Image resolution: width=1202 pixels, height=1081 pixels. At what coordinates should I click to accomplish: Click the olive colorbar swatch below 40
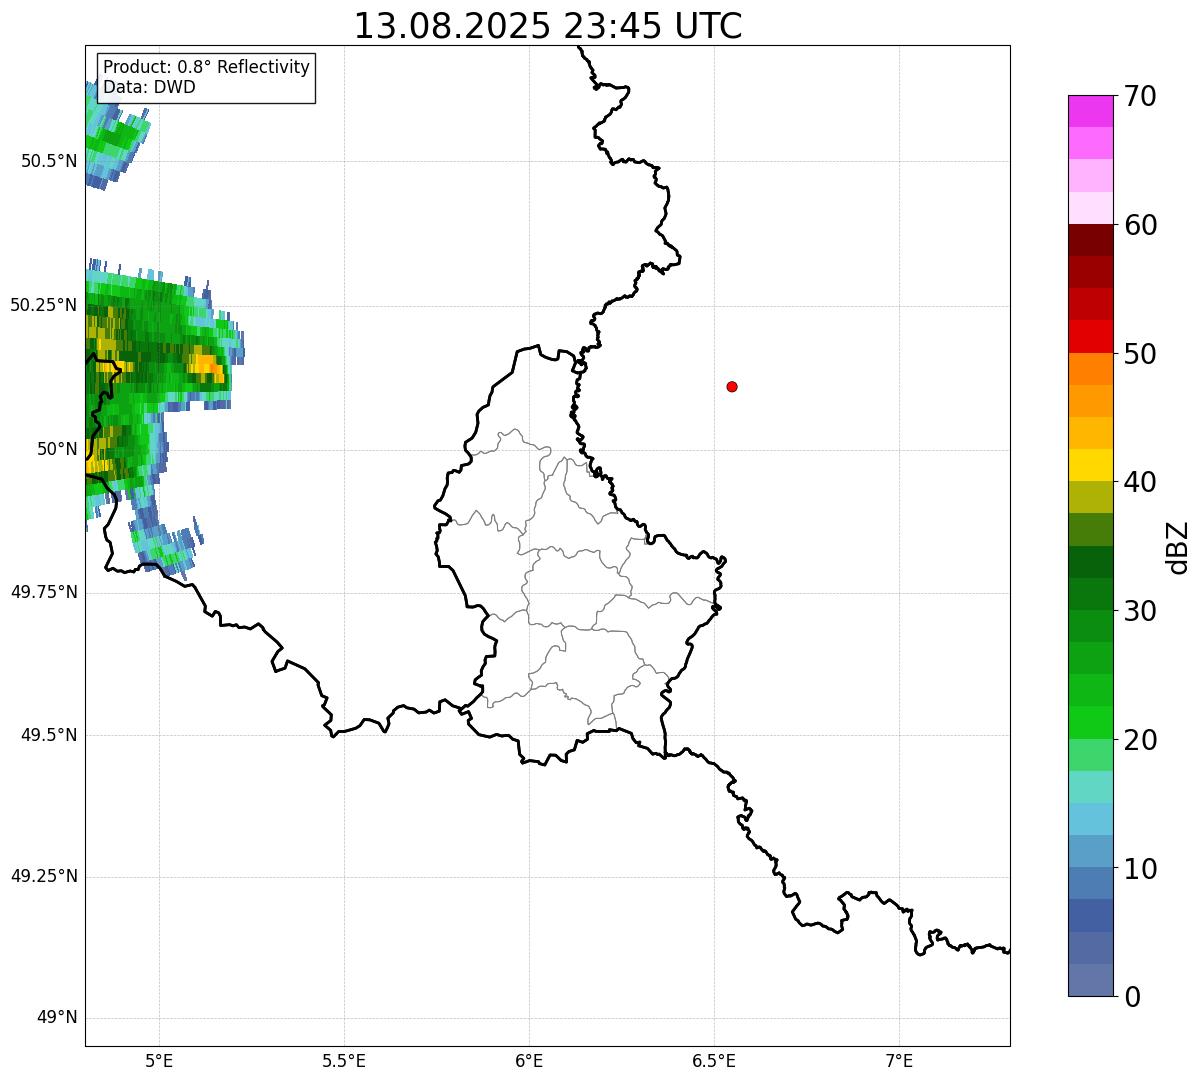tap(1090, 497)
